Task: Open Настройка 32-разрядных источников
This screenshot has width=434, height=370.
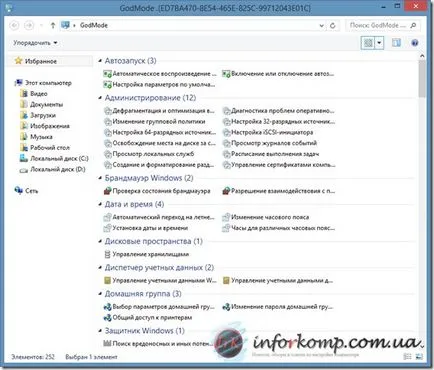Action: (x=279, y=121)
